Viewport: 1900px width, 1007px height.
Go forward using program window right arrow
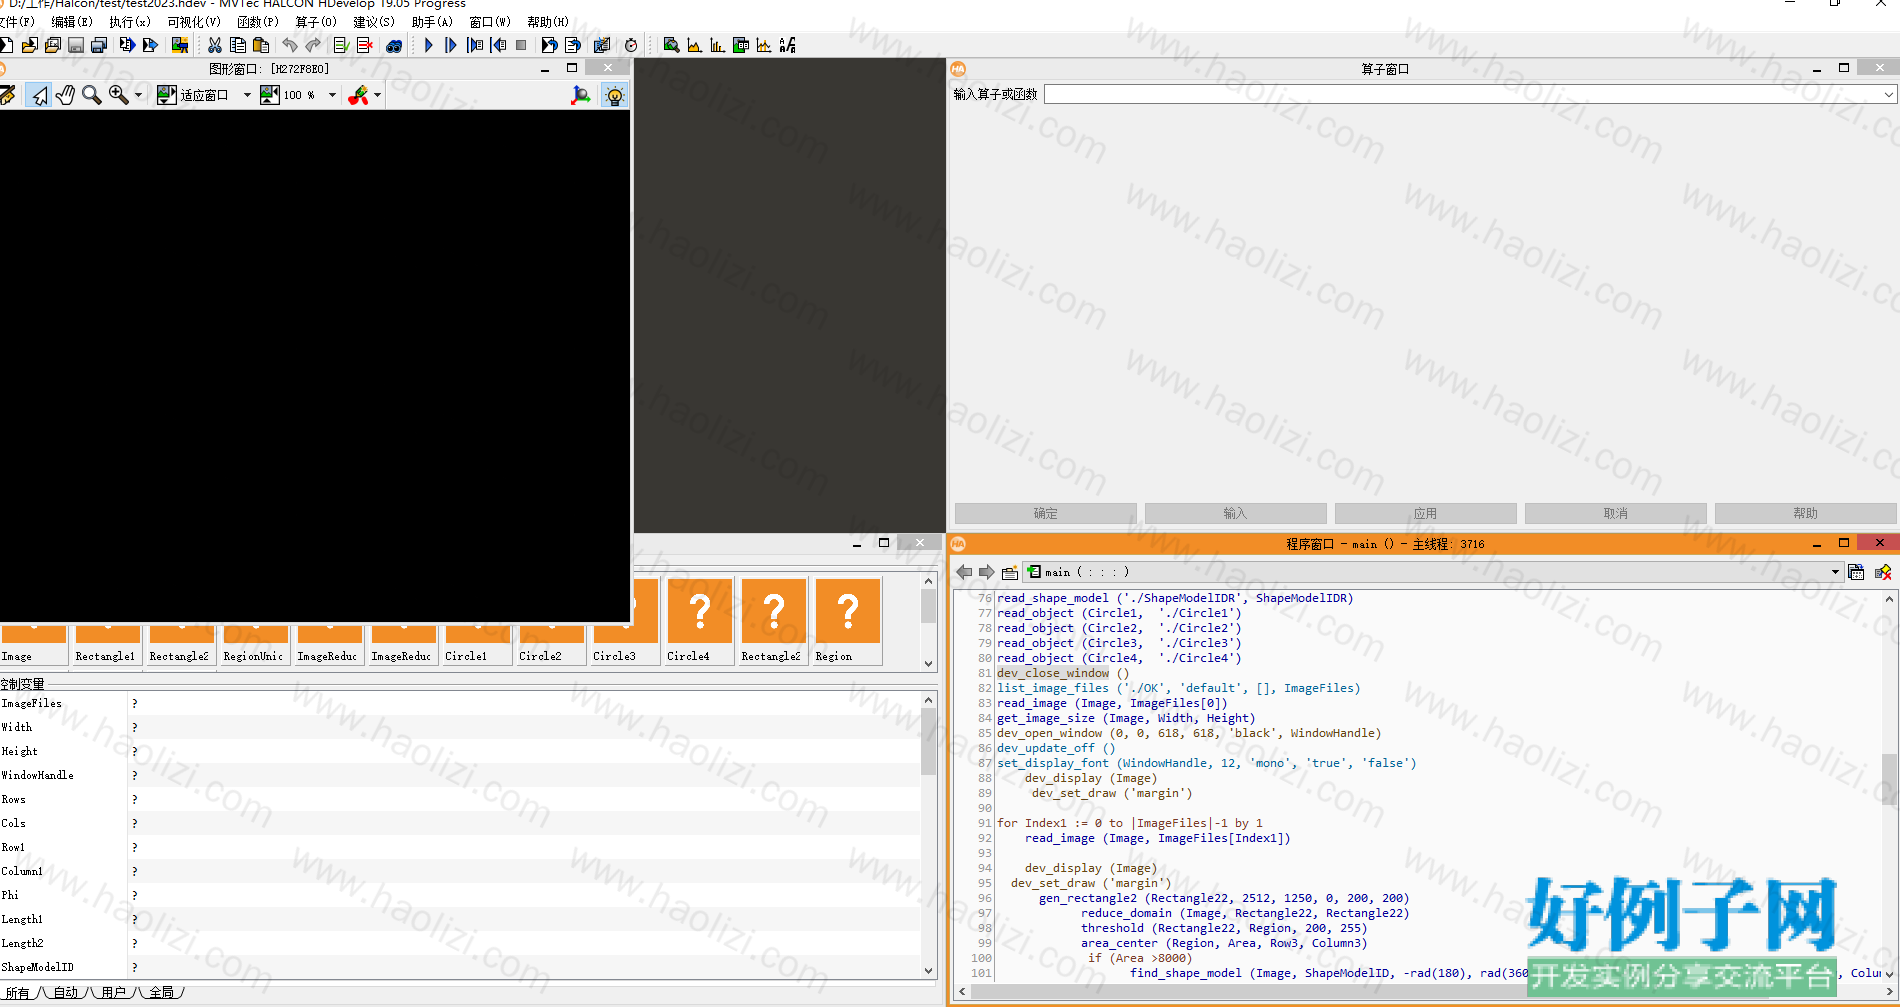pyautogui.click(x=987, y=572)
